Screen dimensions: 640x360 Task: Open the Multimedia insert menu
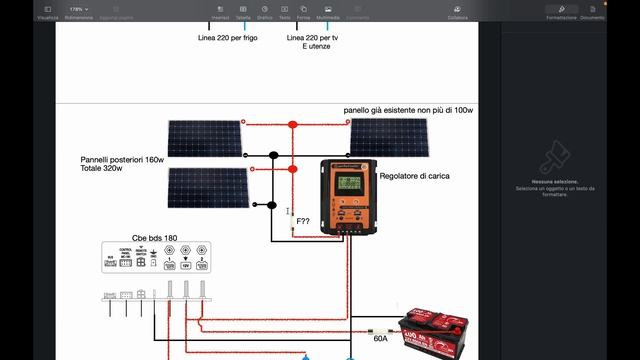pyautogui.click(x=328, y=12)
